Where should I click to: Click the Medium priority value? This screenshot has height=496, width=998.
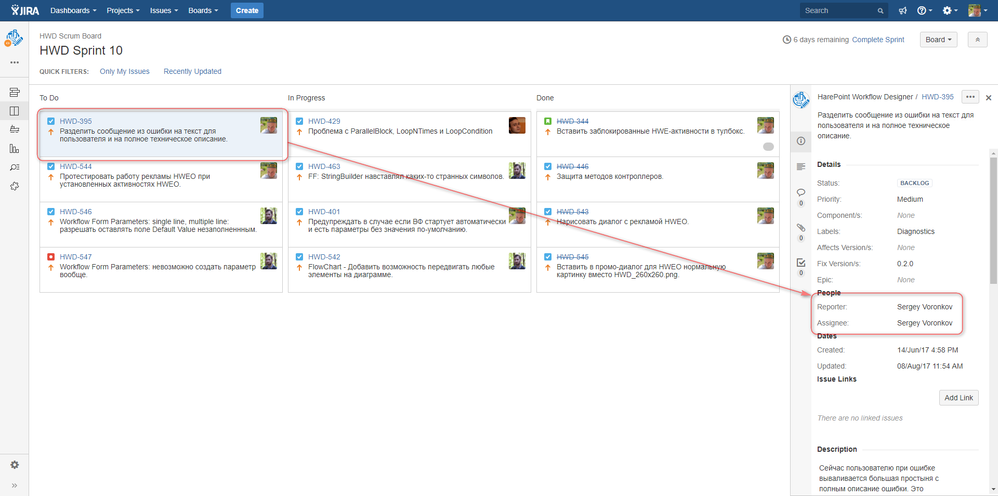pyautogui.click(x=910, y=199)
